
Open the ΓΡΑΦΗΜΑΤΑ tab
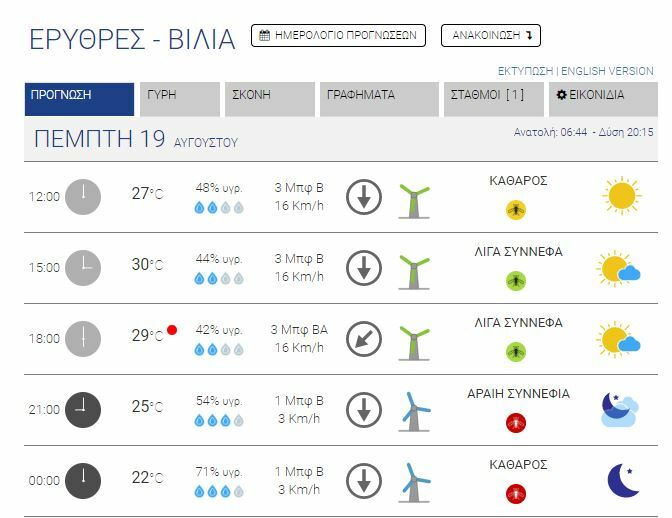point(378,98)
